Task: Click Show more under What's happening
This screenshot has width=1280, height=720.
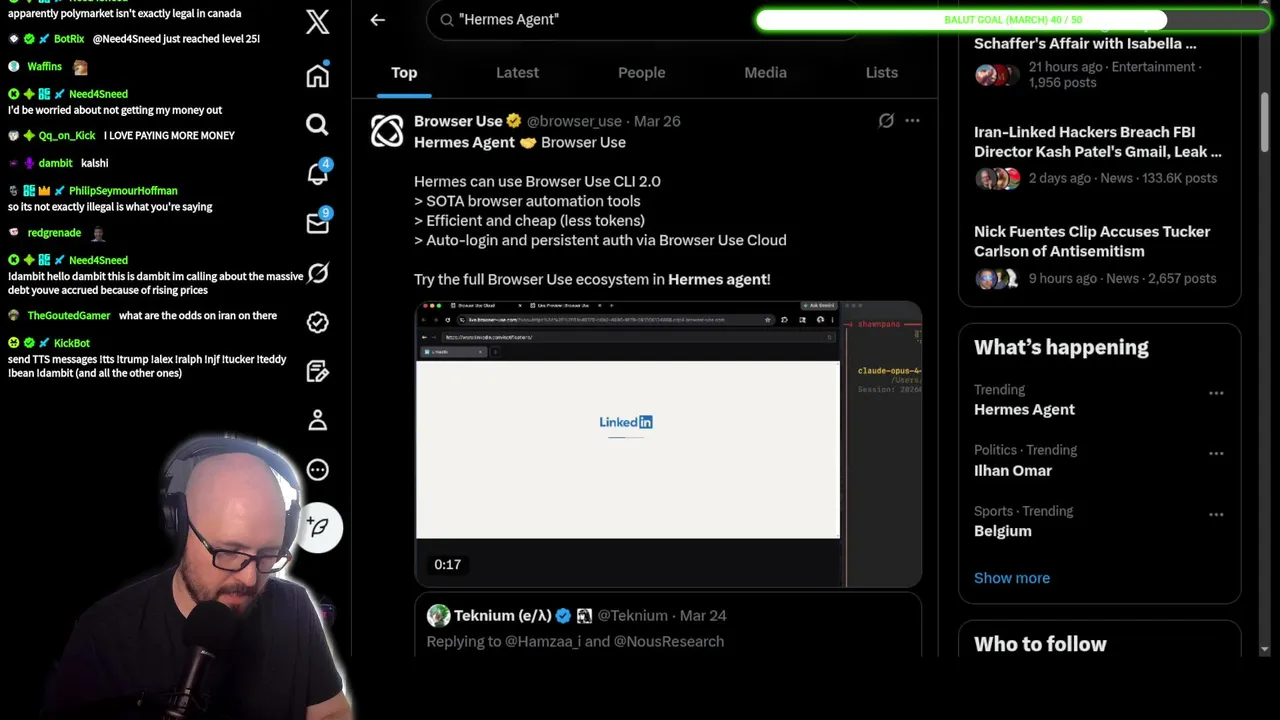Action: click(x=1012, y=578)
